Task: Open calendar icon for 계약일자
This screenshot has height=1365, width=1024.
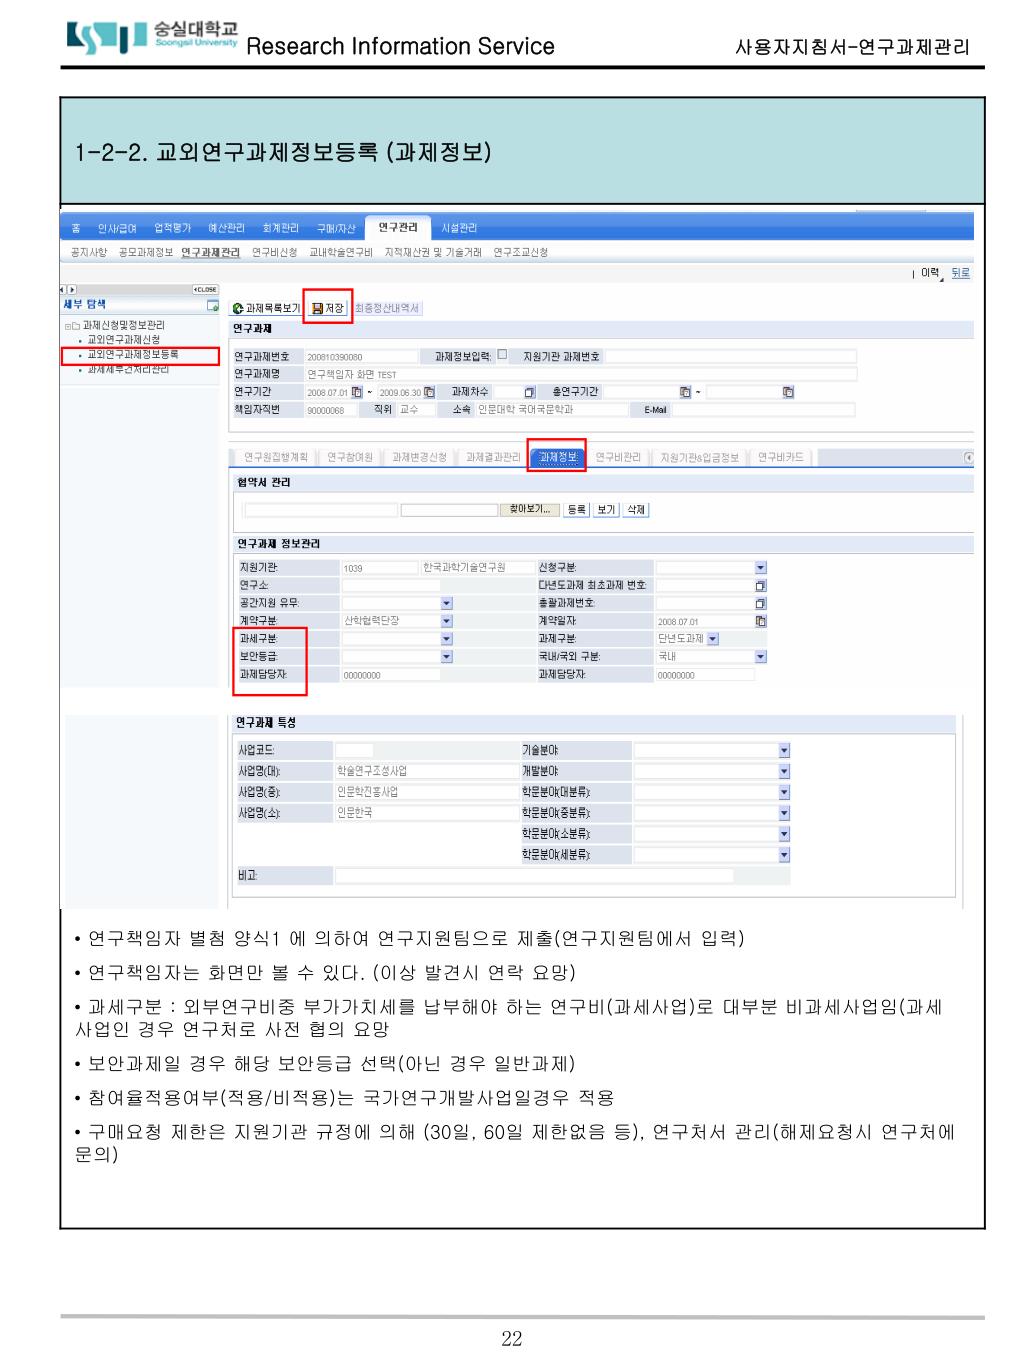Action: (761, 621)
